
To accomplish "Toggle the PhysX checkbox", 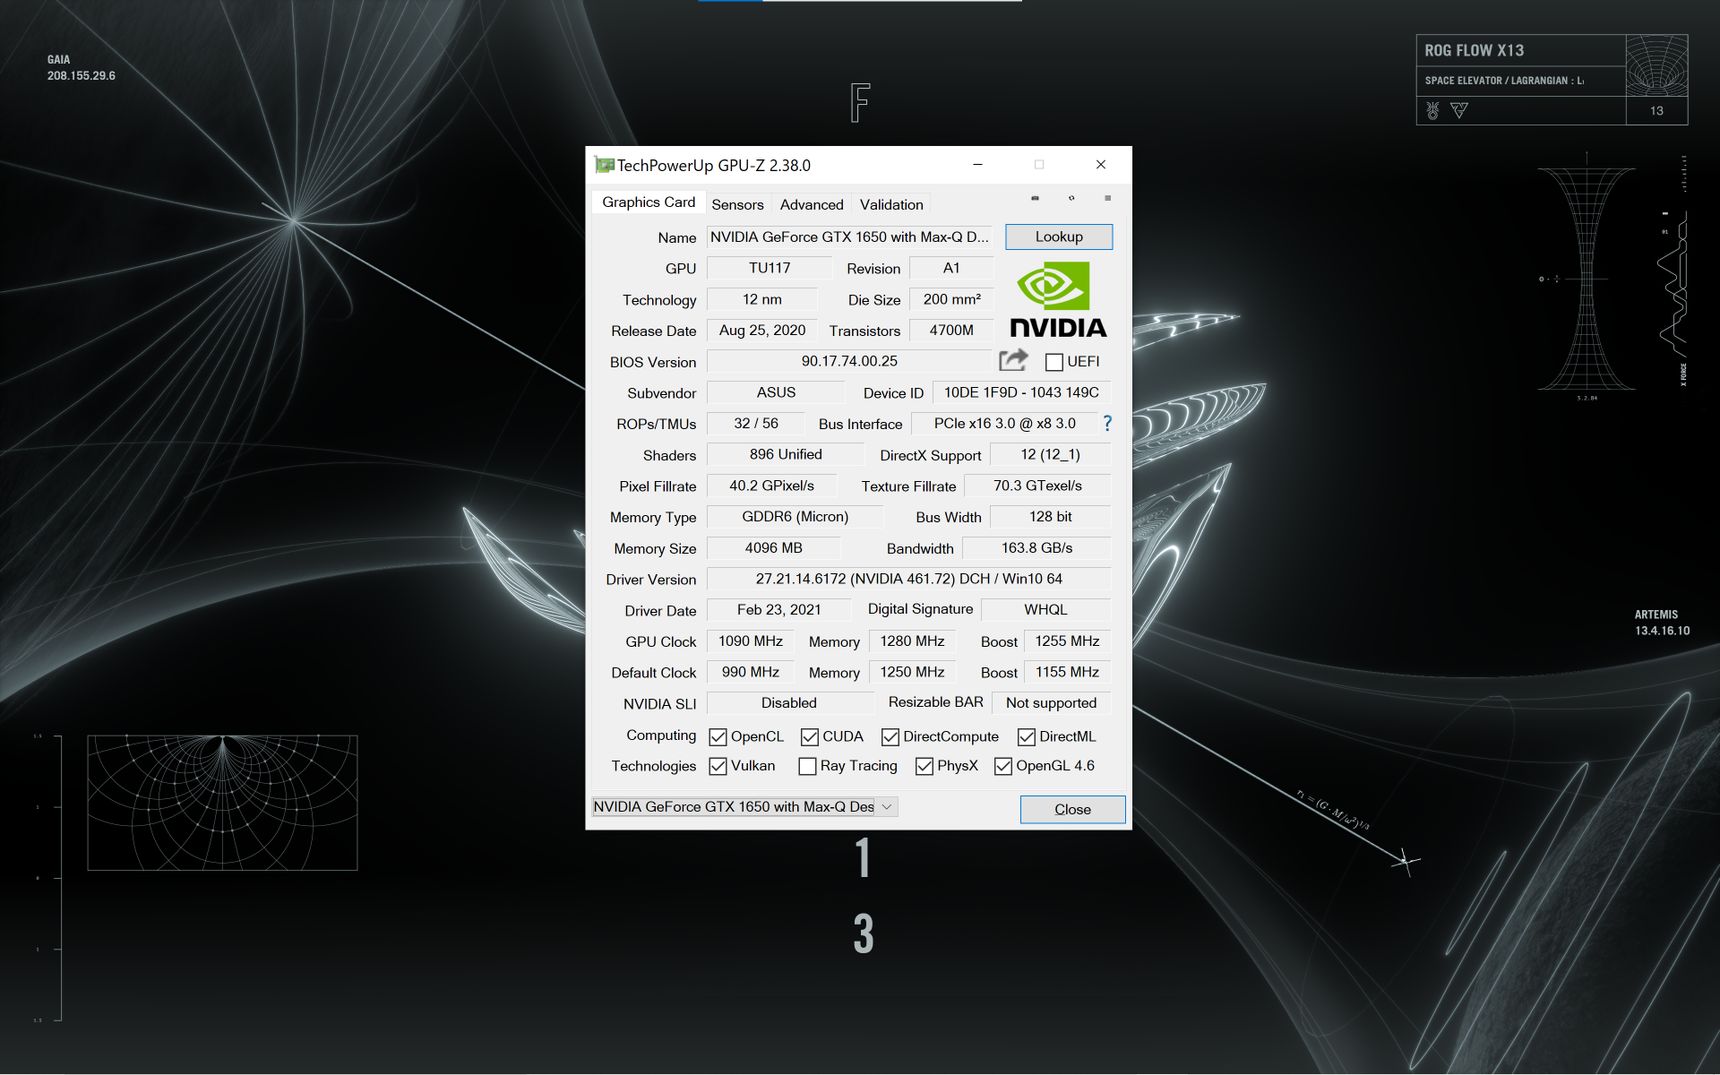I will pyautogui.click(x=924, y=766).
